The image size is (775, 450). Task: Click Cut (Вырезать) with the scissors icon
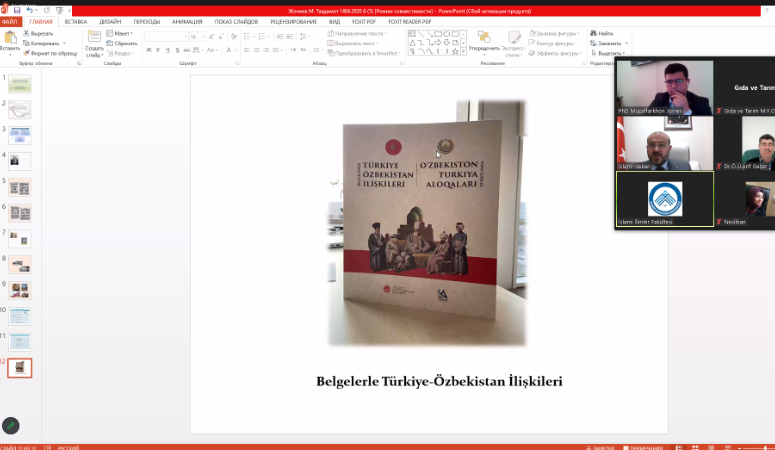click(38, 34)
